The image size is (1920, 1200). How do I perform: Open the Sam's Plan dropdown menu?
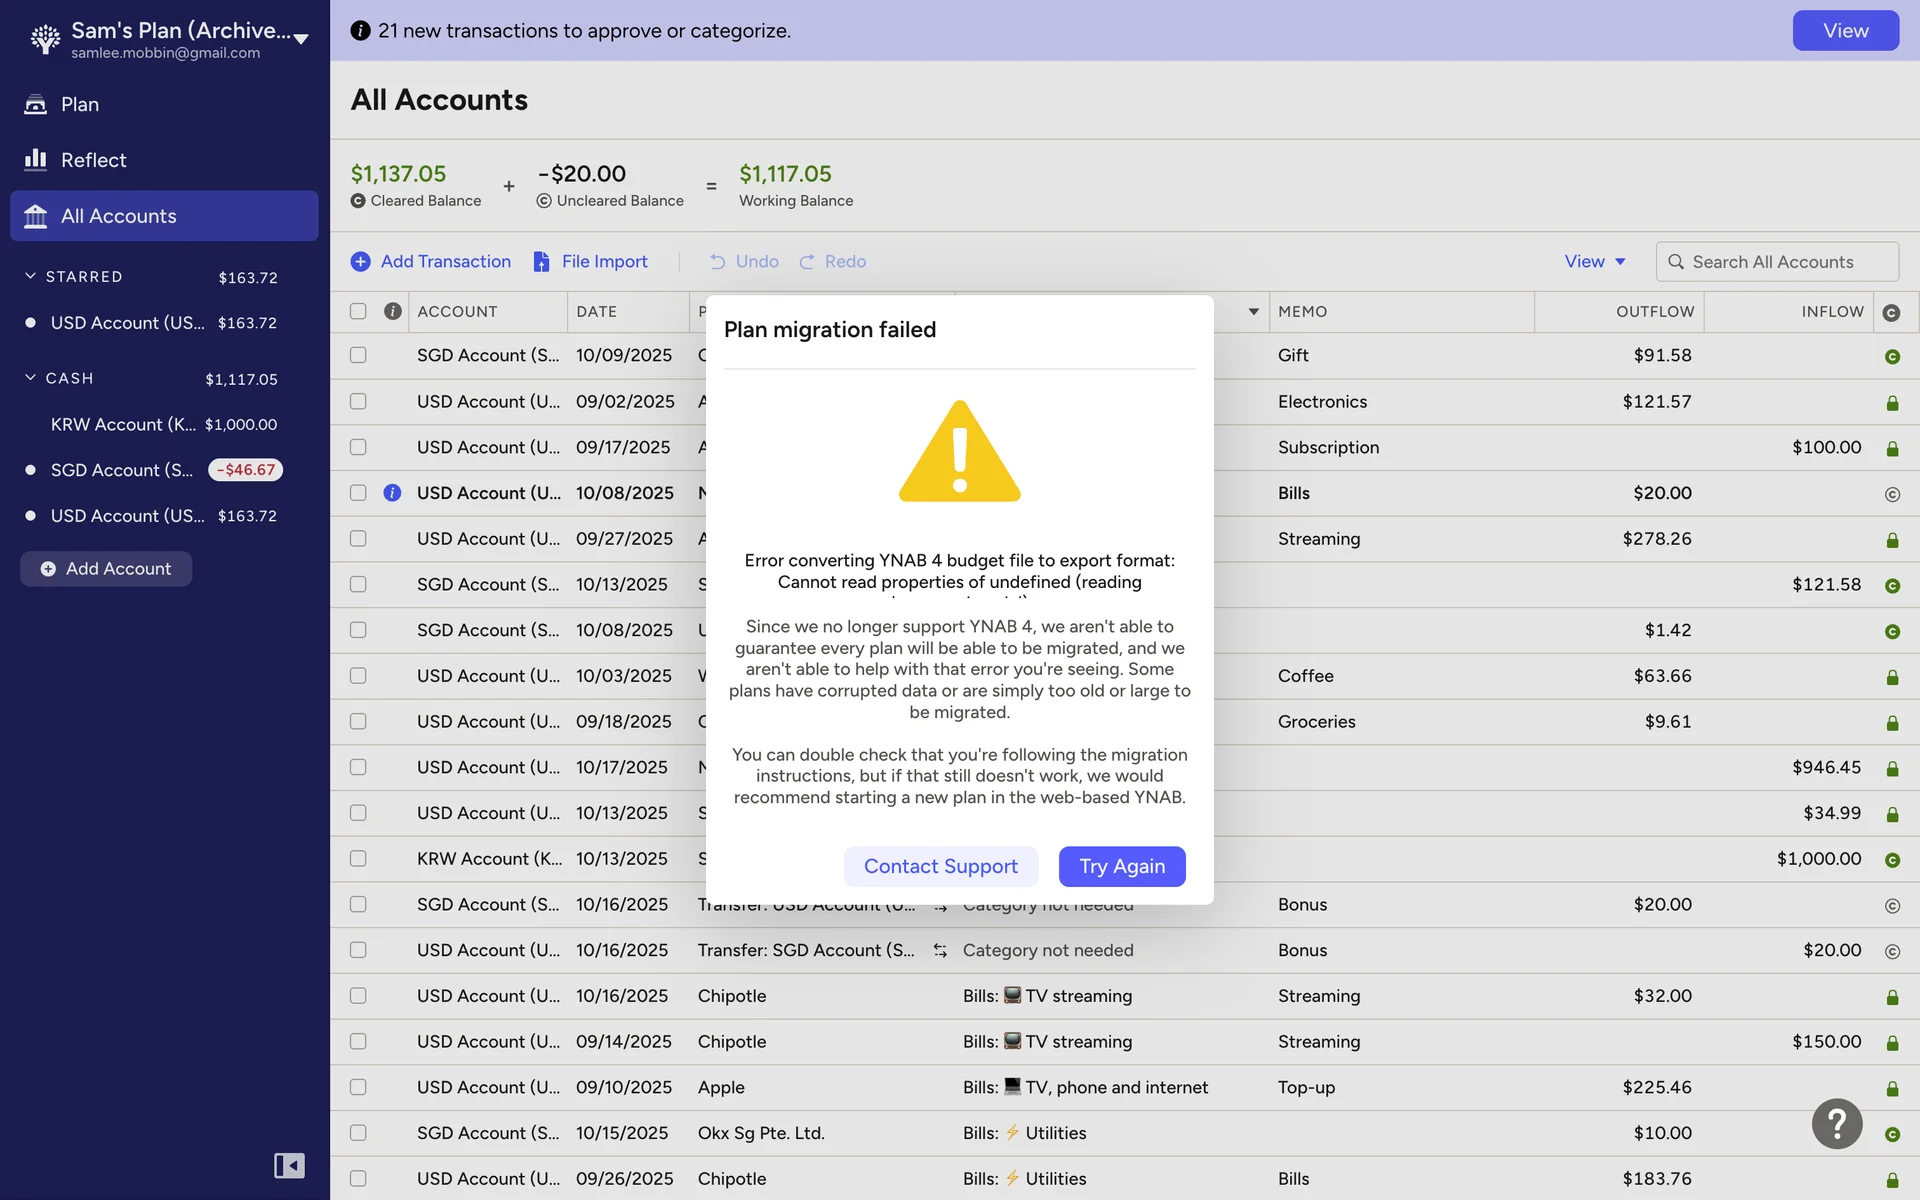[x=300, y=39]
